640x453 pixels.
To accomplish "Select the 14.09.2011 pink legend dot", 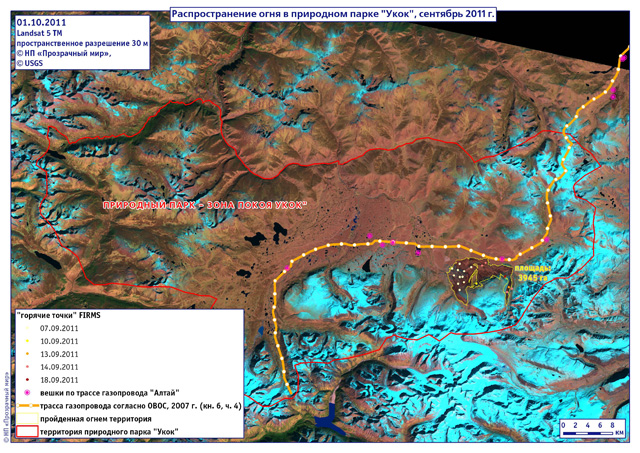I will pyautogui.click(x=26, y=367).
